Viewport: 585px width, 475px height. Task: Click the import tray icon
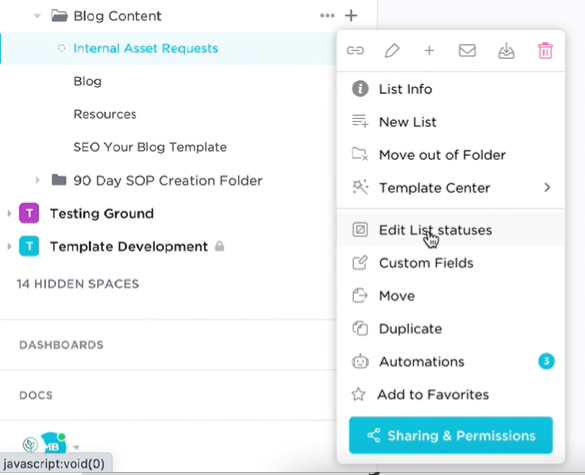(x=506, y=50)
